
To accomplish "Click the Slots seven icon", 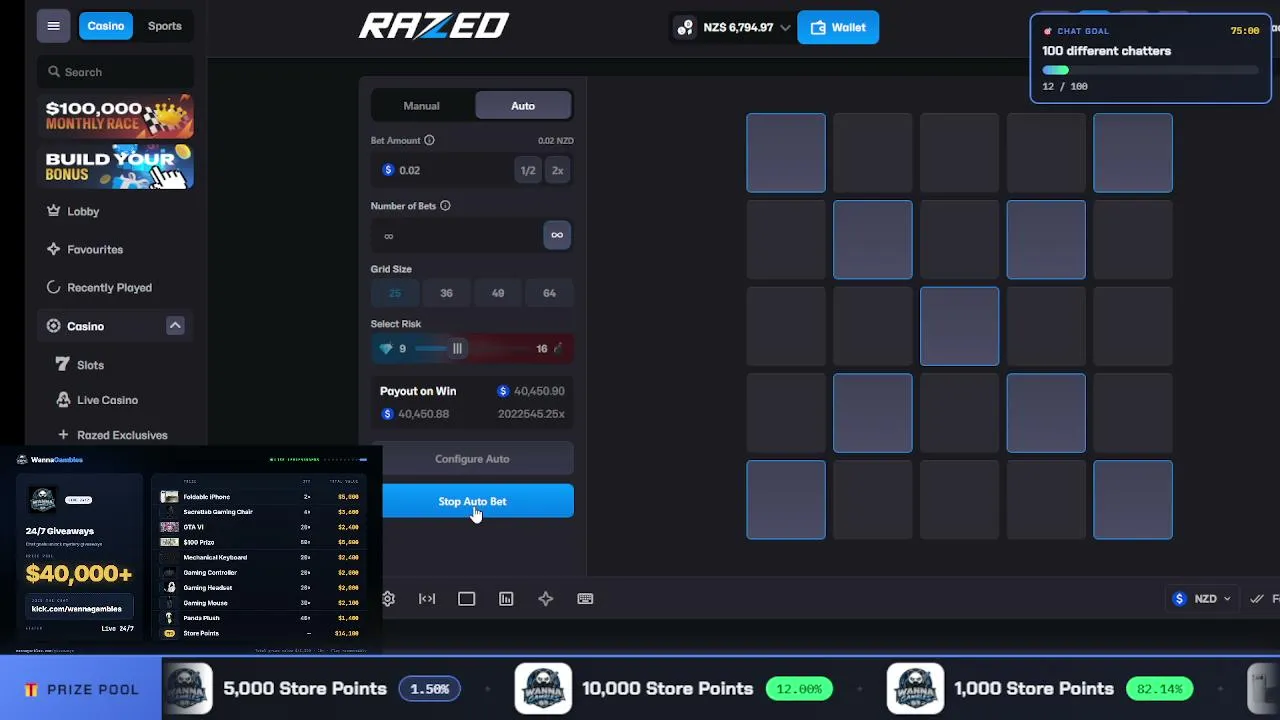I will click(63, 365).
